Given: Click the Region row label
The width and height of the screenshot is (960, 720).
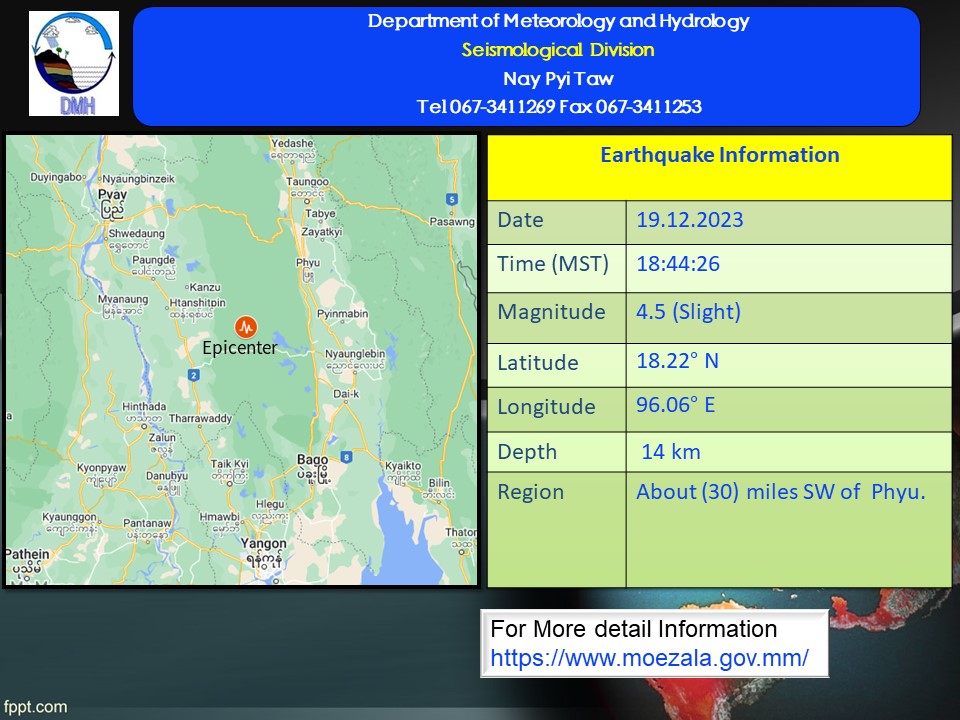Looking at the screenshot, I should click(x=530, y=492).
